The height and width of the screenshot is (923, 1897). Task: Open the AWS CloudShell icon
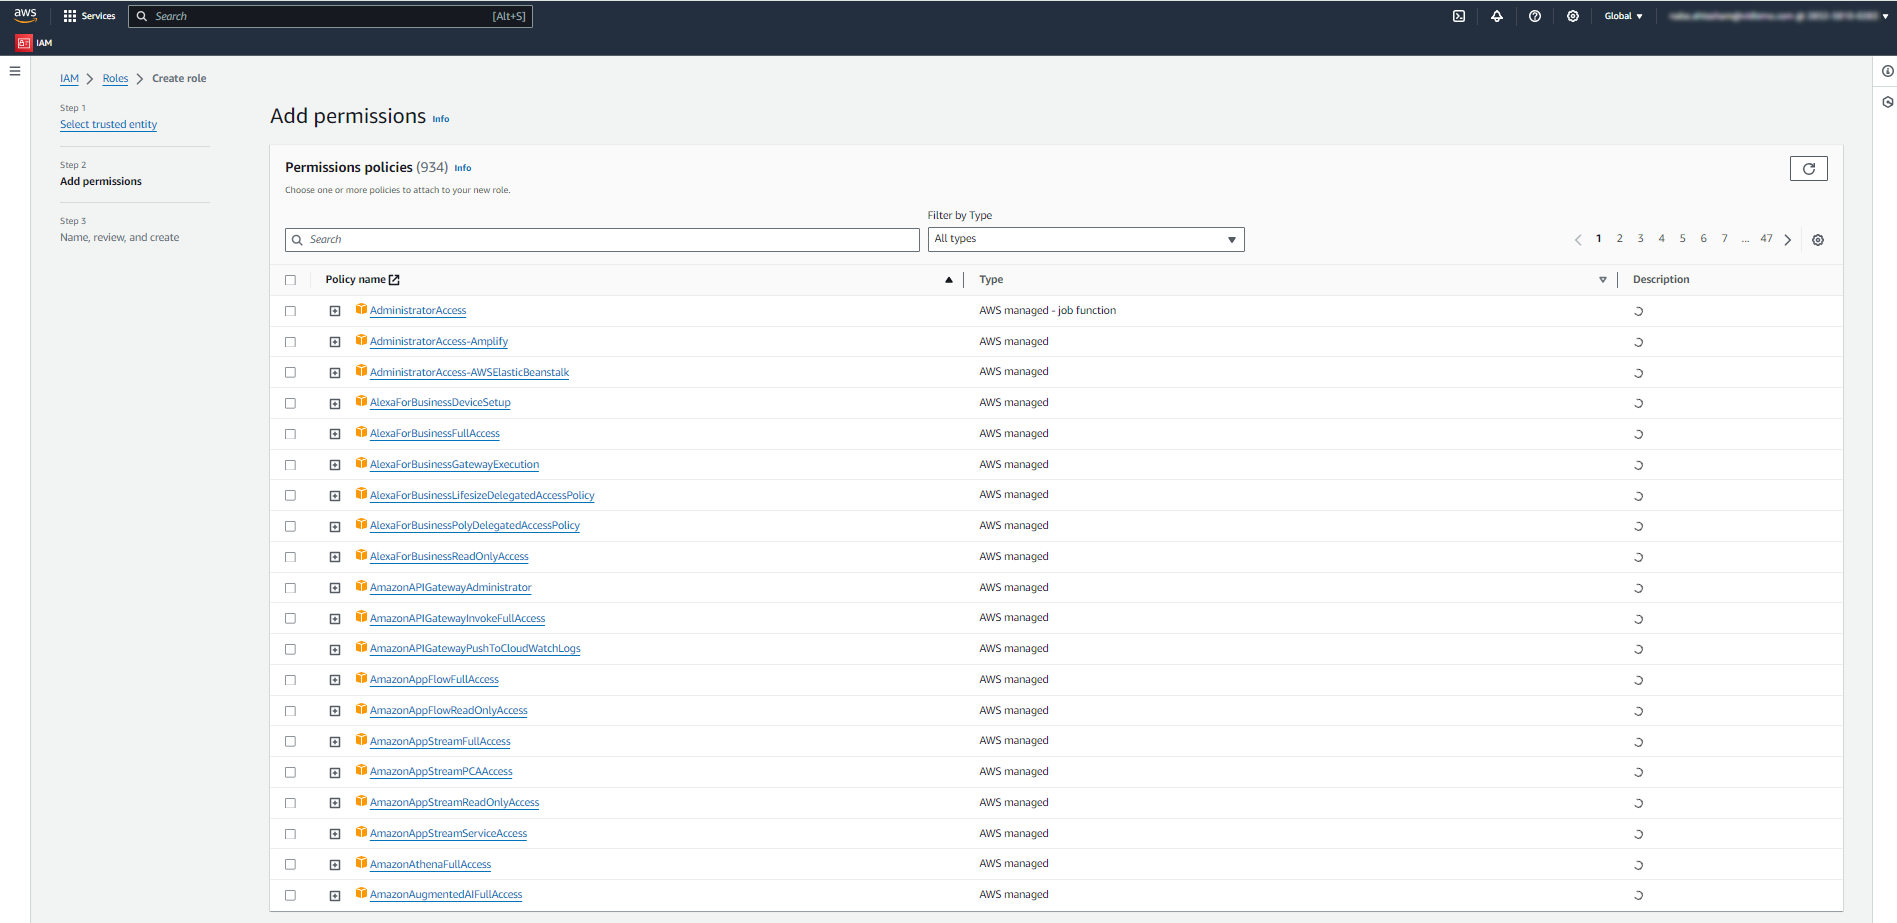click(x=1459, y=16)
